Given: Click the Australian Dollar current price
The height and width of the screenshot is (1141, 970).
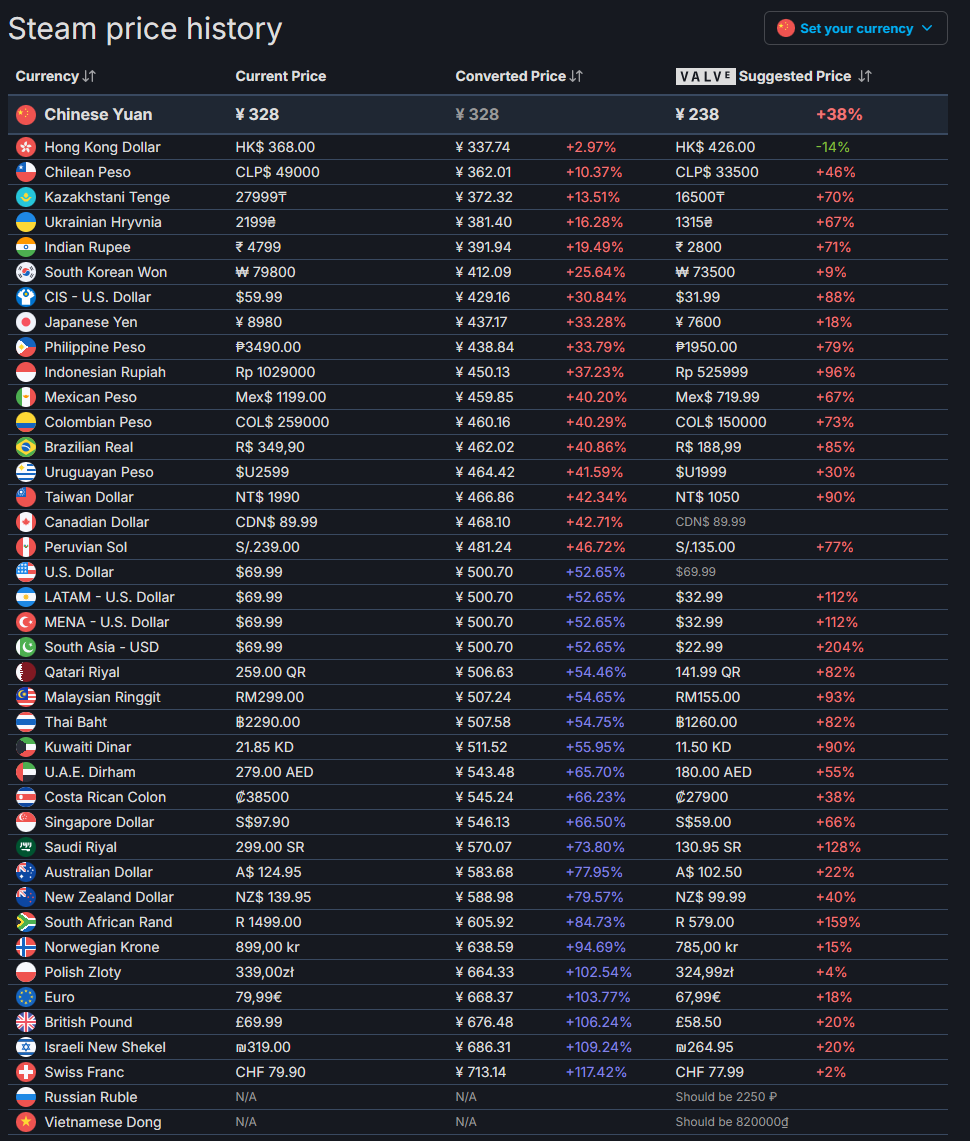Looking at the screenshot, I should coord(268,872).
